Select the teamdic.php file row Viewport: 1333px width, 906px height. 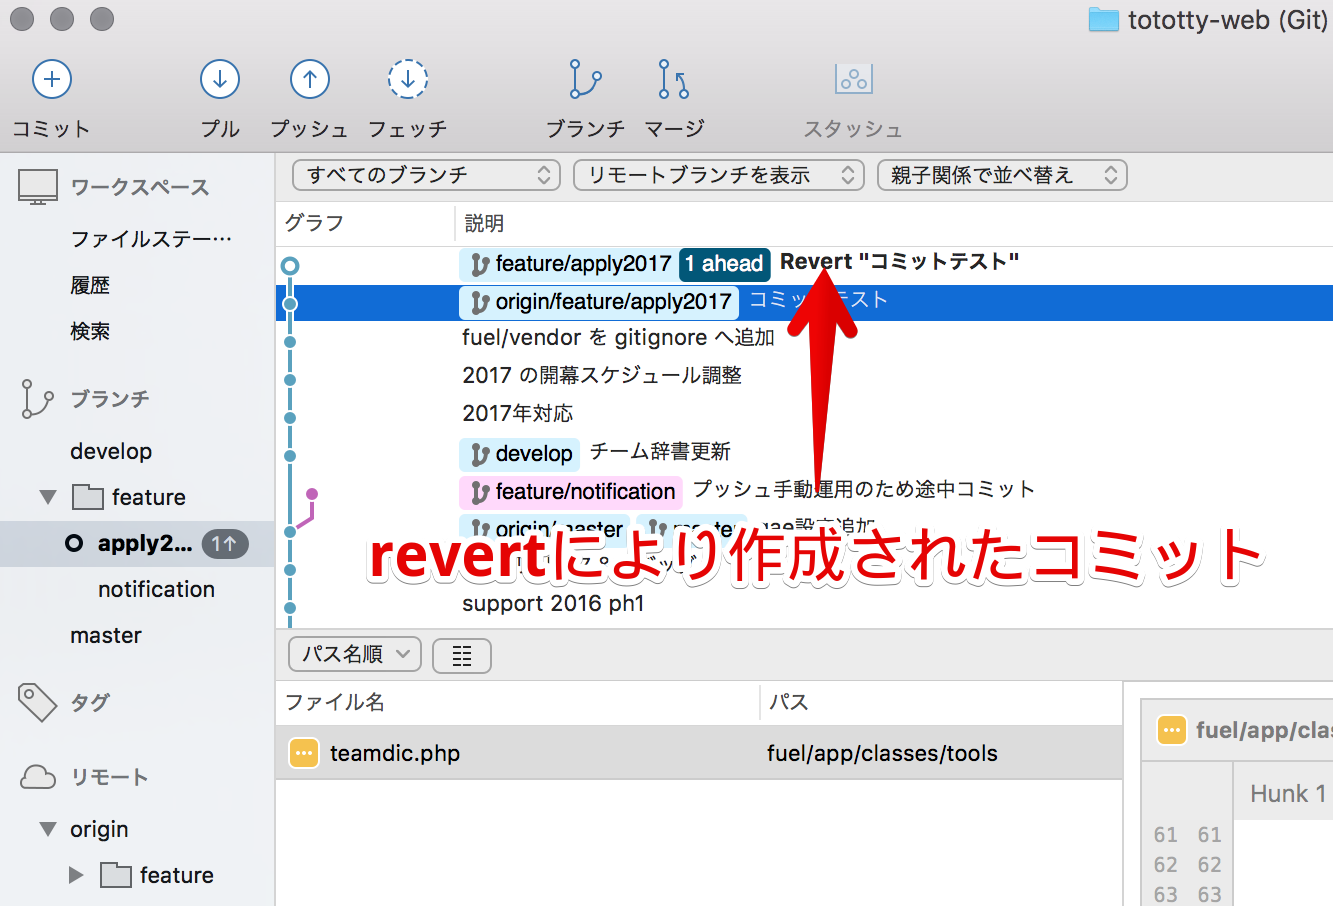[699, 753]
